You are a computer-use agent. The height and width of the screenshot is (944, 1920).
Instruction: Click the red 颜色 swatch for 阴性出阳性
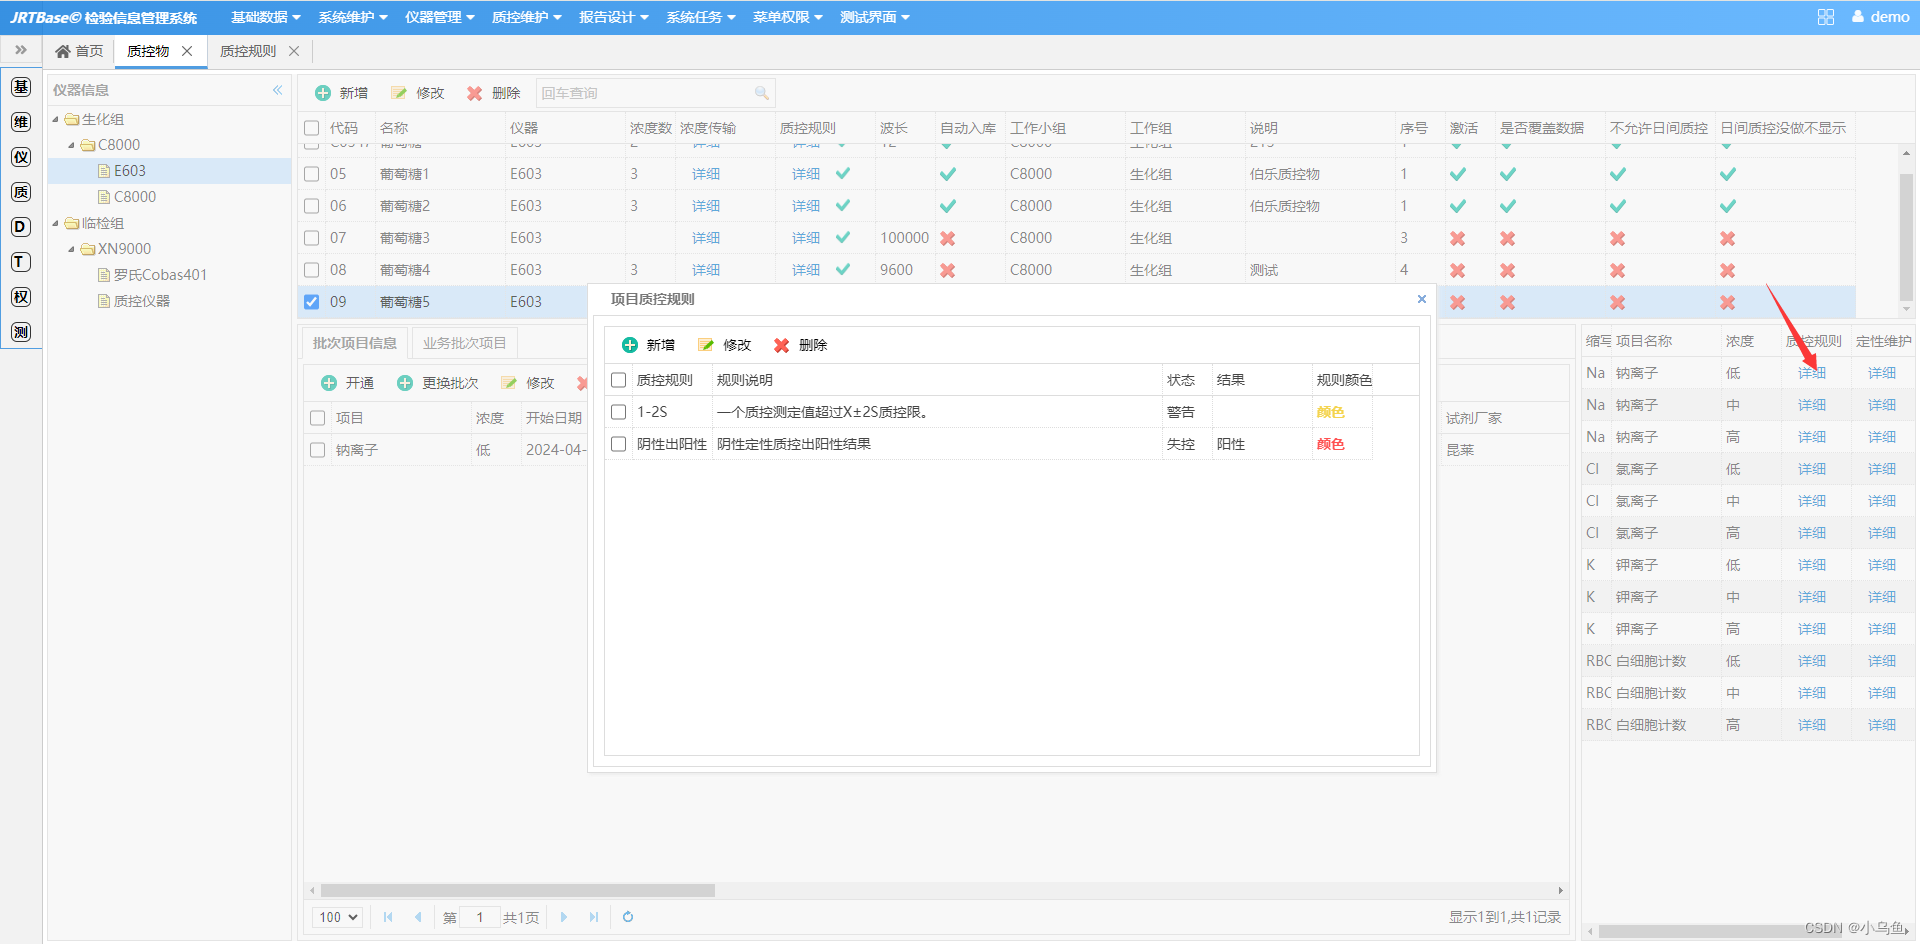pyautogui.click(x=1330, y=444)
